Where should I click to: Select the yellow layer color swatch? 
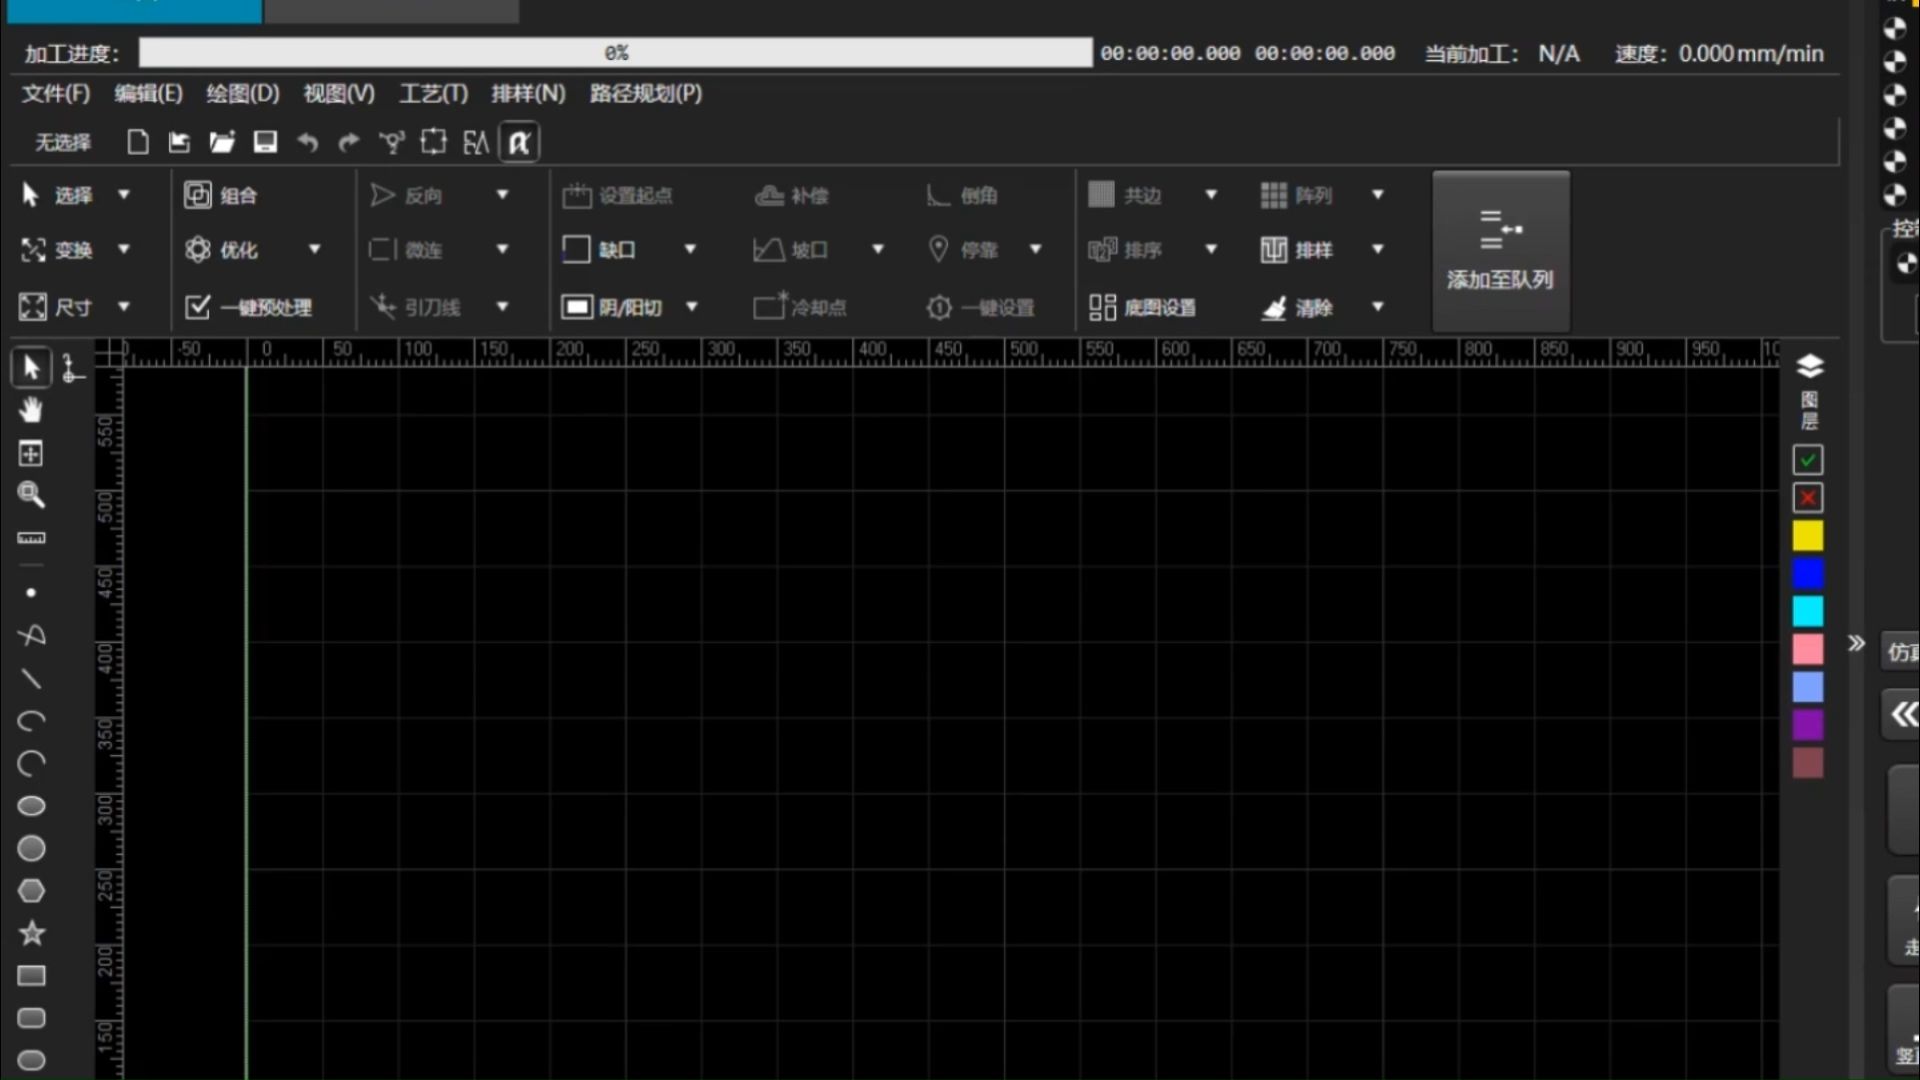(x=1807, y=536)
